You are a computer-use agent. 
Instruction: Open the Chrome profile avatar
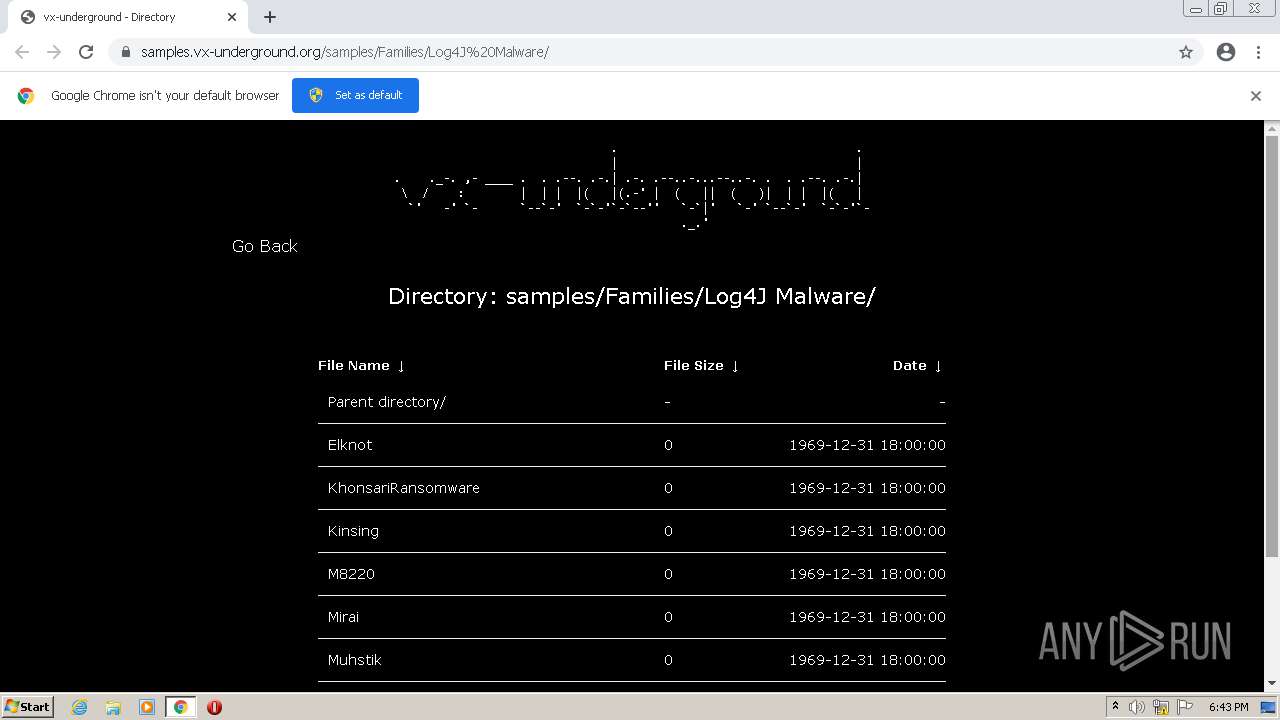[x=1226, y=52]
